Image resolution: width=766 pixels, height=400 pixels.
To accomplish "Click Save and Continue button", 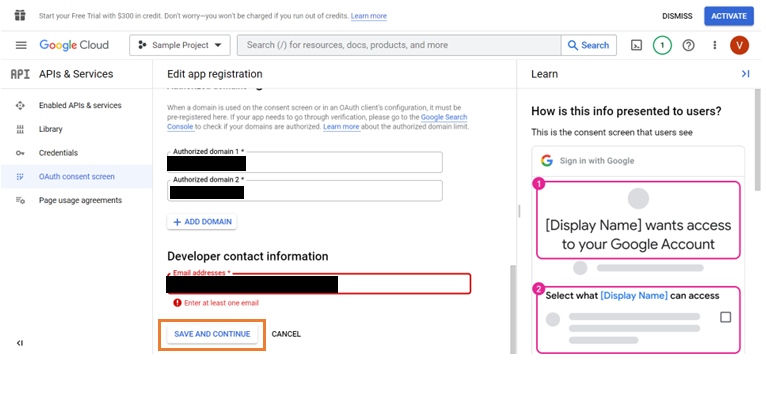I will [212, 333].
